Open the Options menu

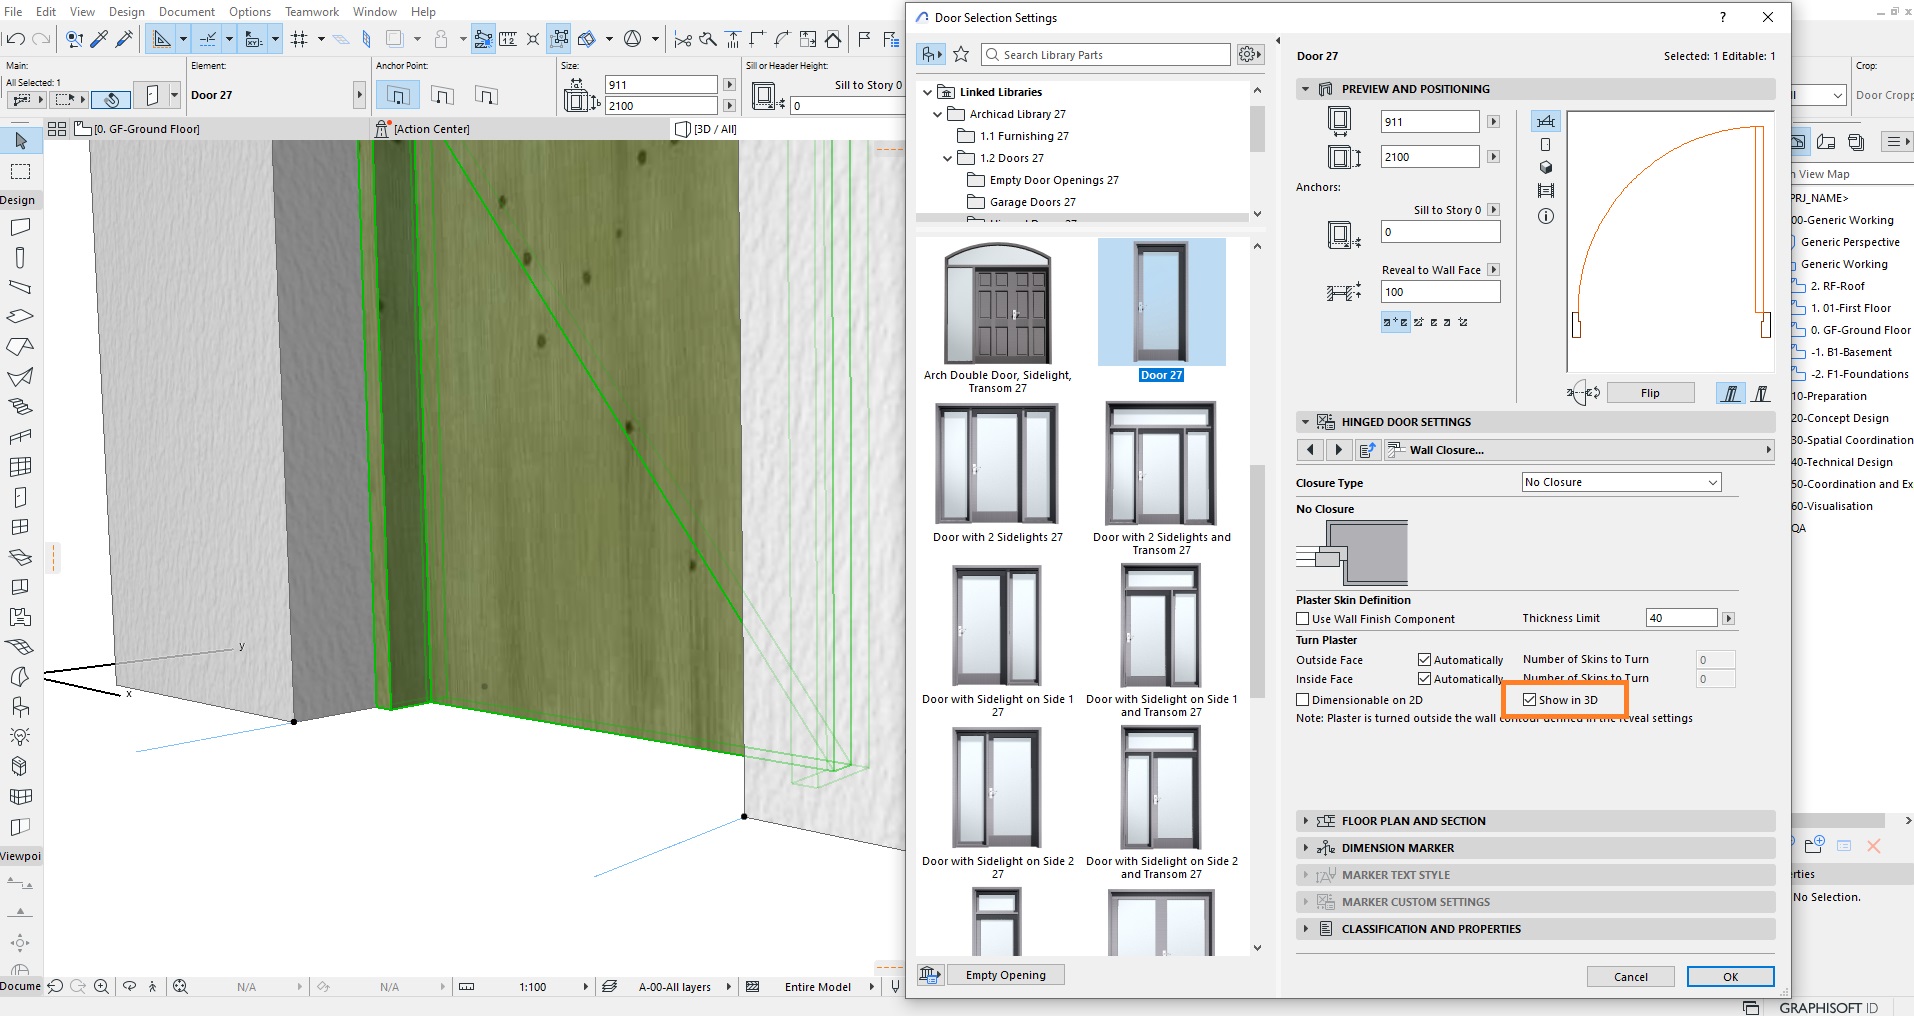(250, 12)
